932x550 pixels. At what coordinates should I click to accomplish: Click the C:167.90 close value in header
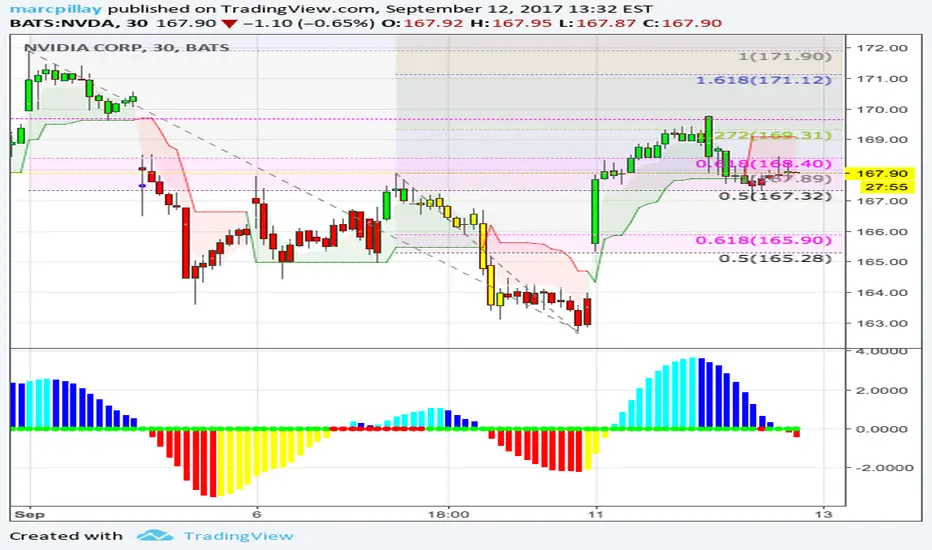(x=682, y=24)
